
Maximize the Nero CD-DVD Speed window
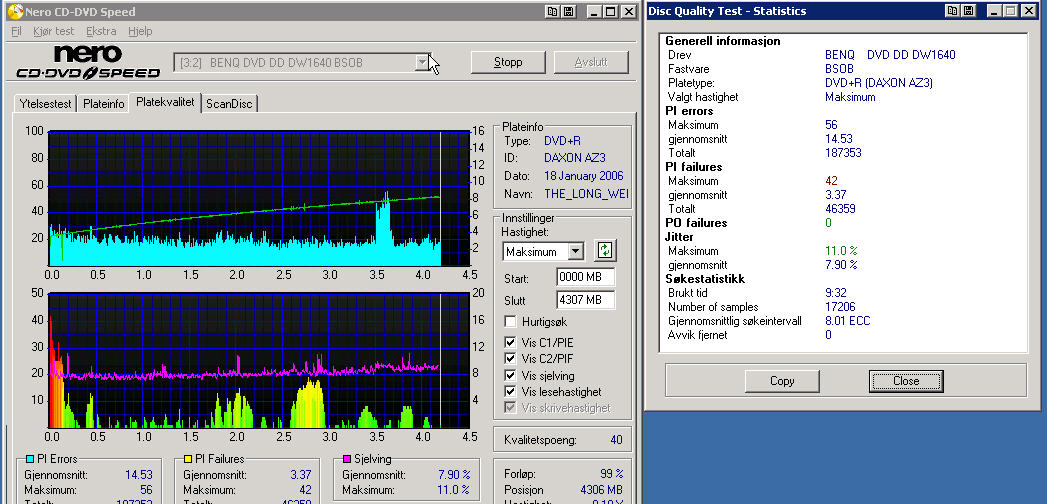tap(612, 11)
